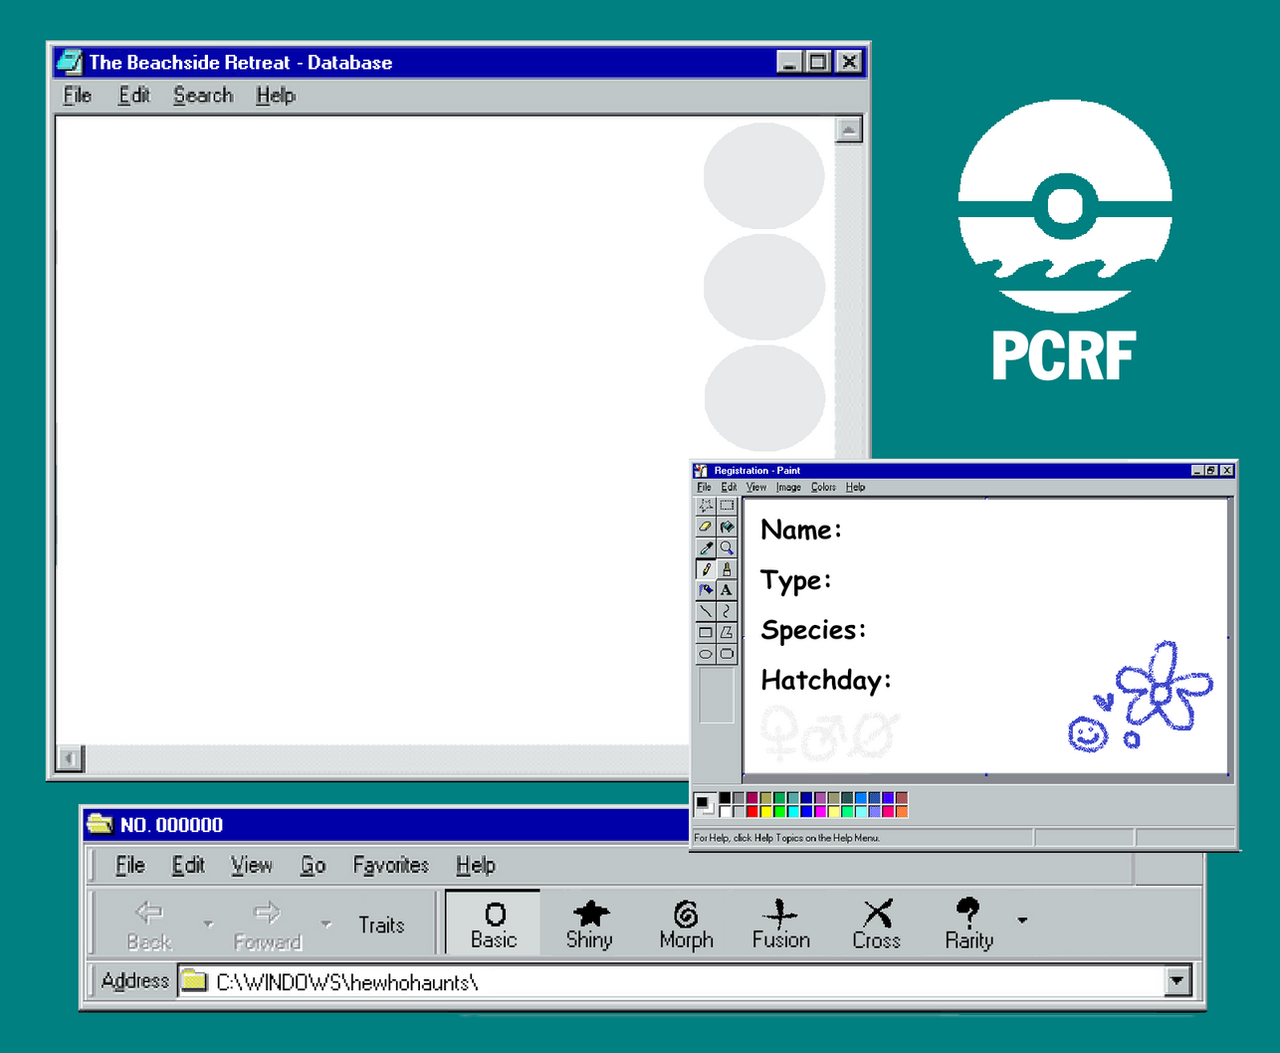Click the Address field path text
Image resolution: width=1280 pixels, height=1053 pixels.
(347, 982)
